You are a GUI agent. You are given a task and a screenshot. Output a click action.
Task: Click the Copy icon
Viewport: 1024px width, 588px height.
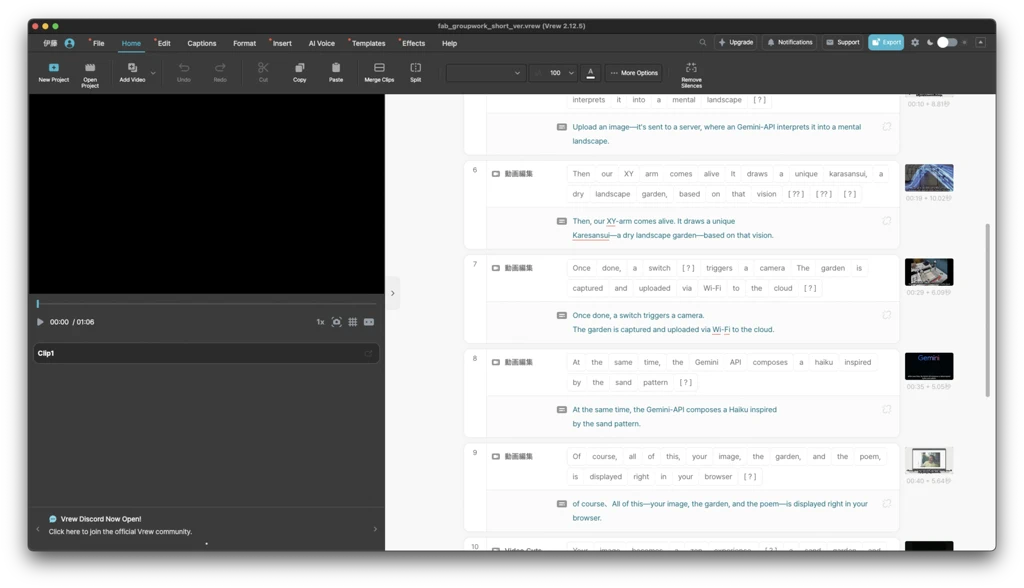coord(300,67)
